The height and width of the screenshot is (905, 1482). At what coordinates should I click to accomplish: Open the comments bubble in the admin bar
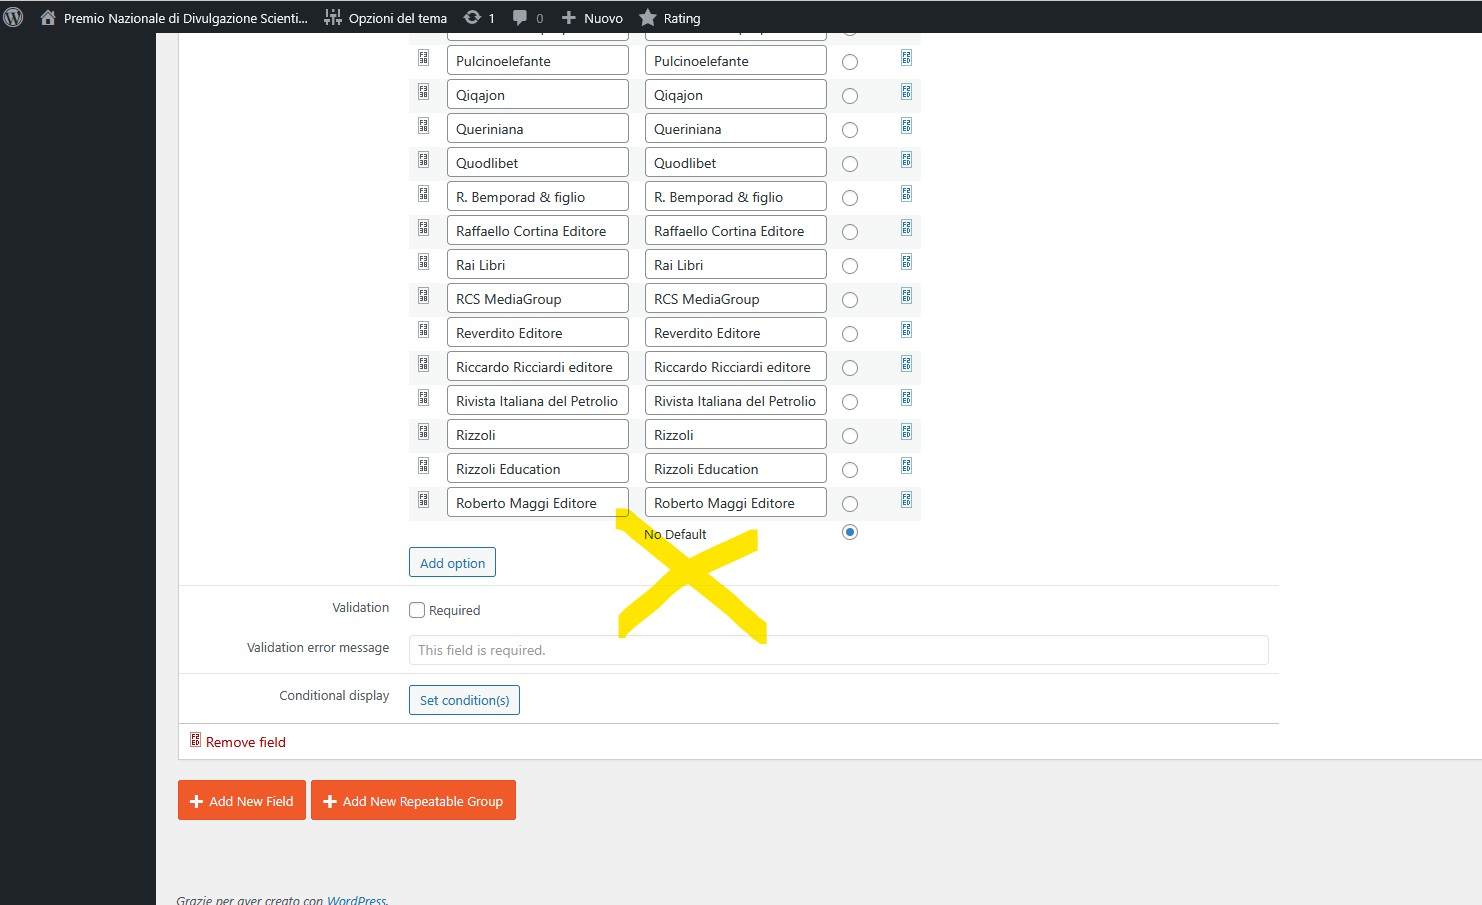click(528, 18)
